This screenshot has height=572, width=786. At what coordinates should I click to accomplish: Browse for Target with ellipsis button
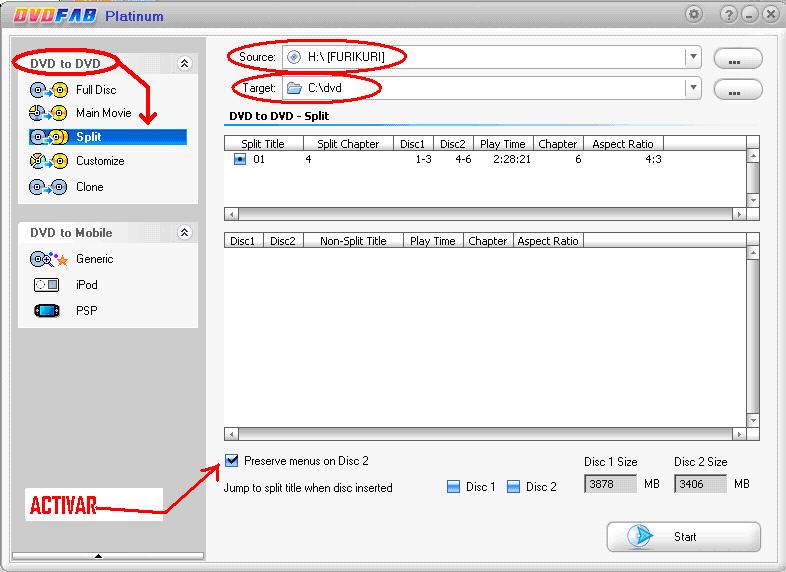tap(737, 89)
